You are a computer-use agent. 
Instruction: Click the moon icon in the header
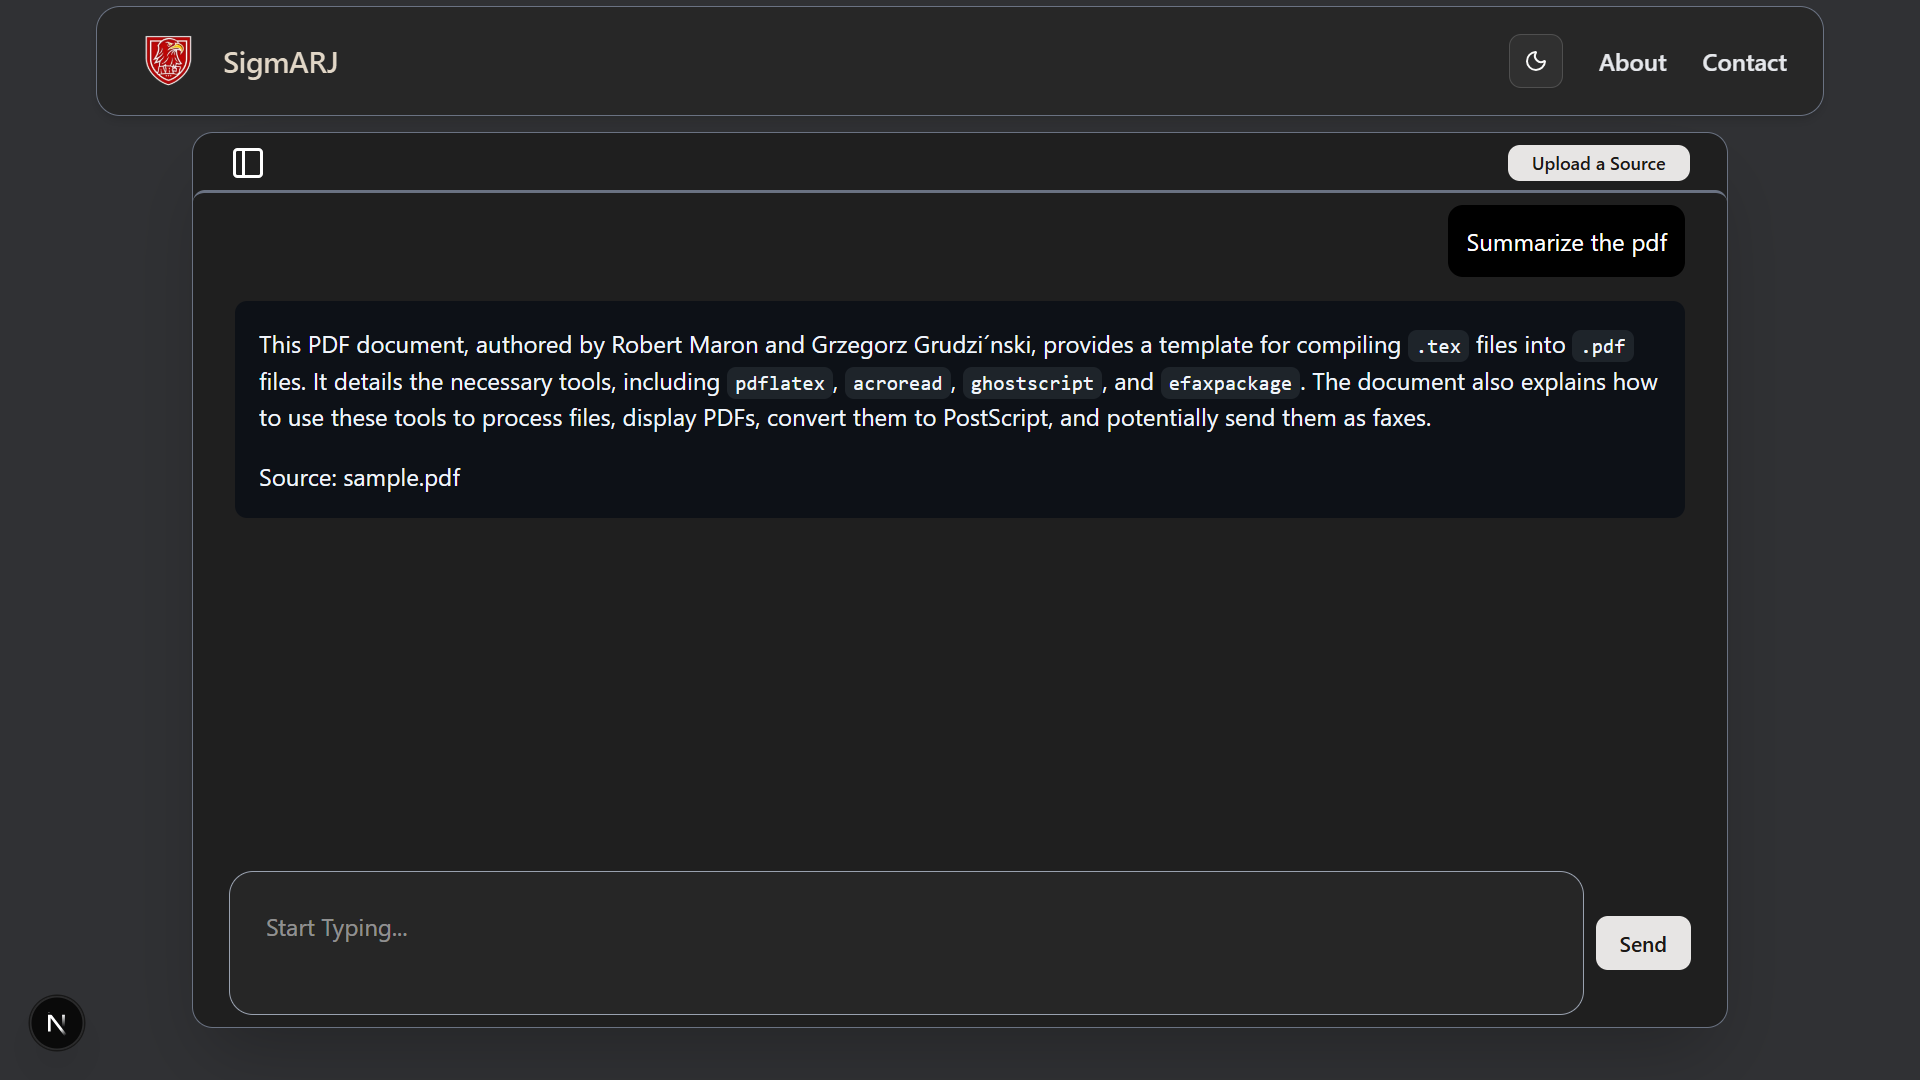coord(1536,61)
